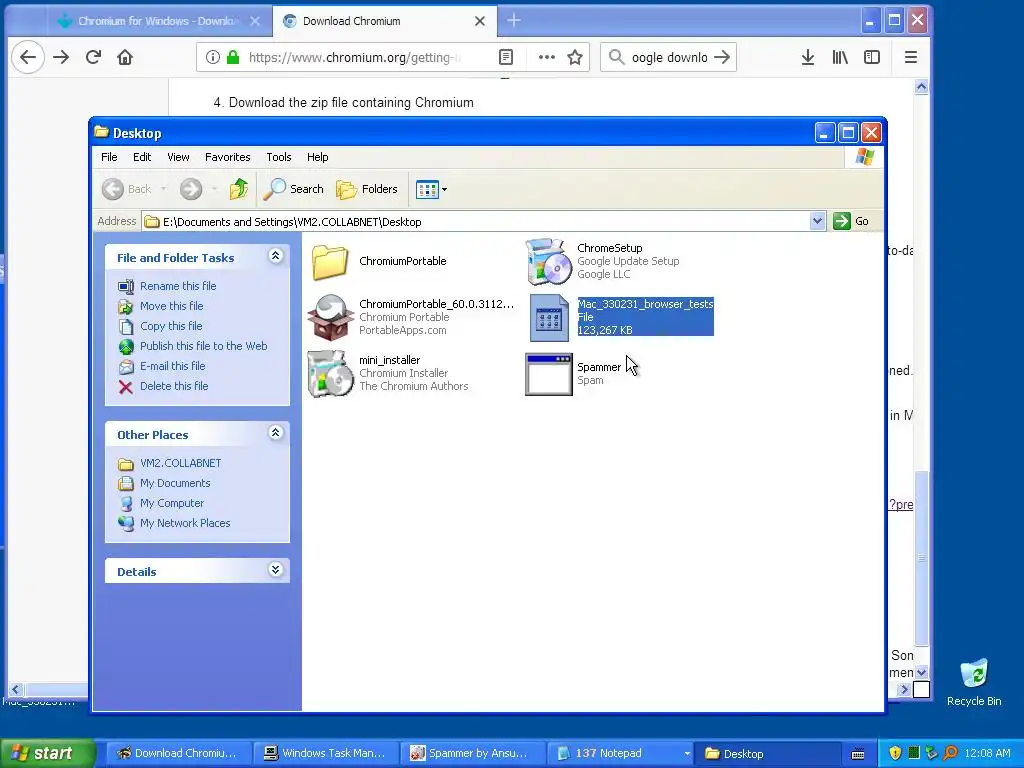The height and width of the screenshot is (768, 1024).
Task: Open the Back history dropdown arrow
Action: tap(163, 189)
